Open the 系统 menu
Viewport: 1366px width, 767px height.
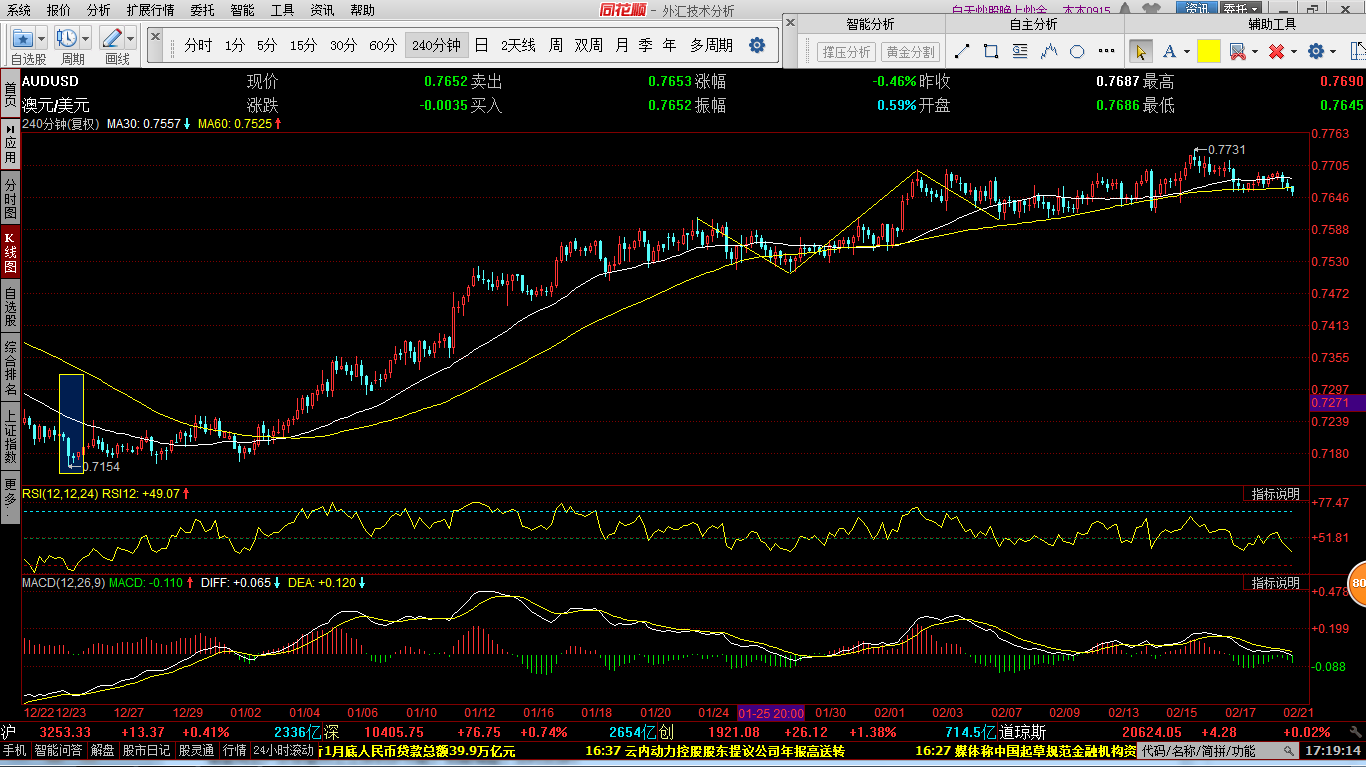click(x=18, y=10)
